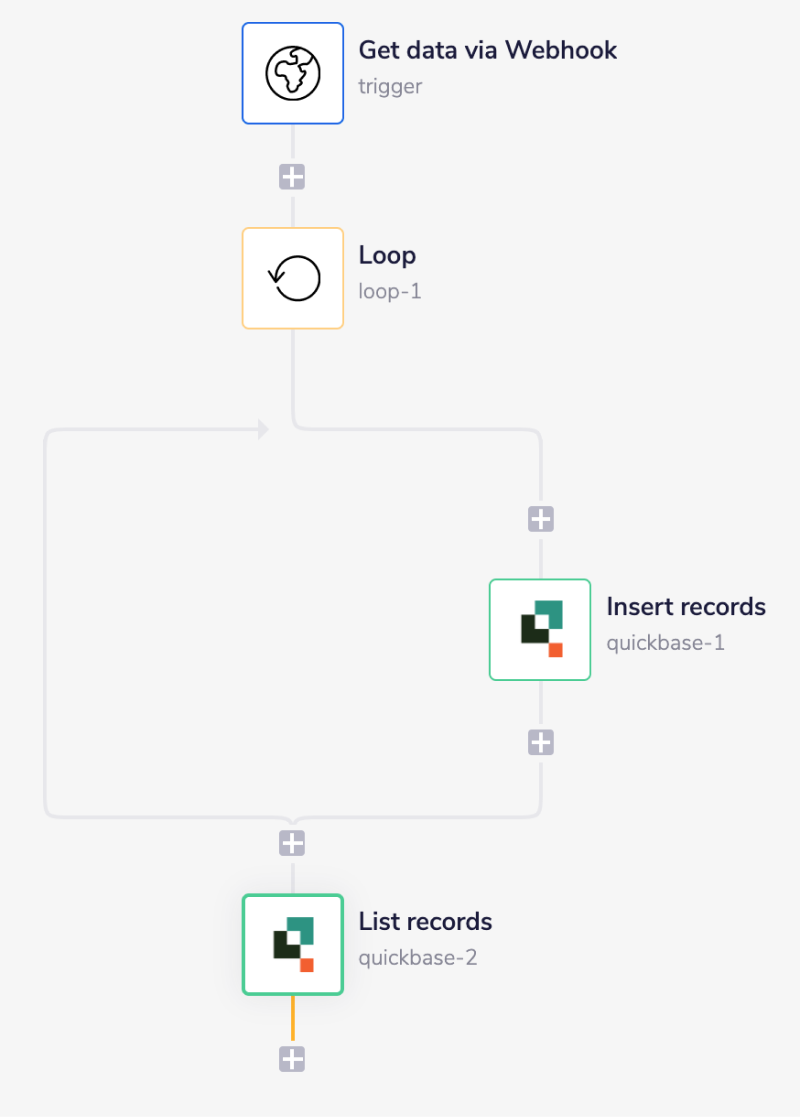Click the "Get data via Webhook" title

[x=487, y=50]
